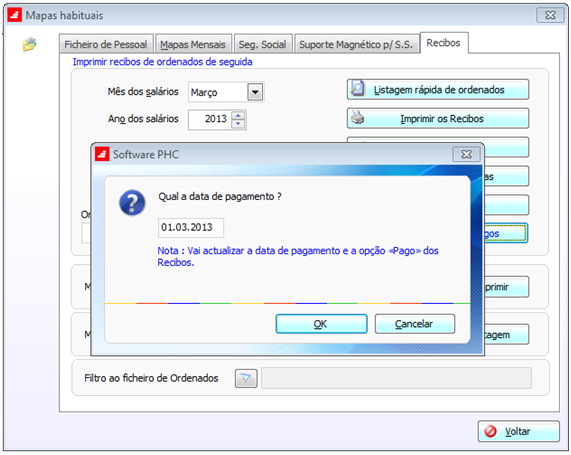
Task: Click the PHC logo in the Mapas habituais title bar
Action: [x=15, y=15]
